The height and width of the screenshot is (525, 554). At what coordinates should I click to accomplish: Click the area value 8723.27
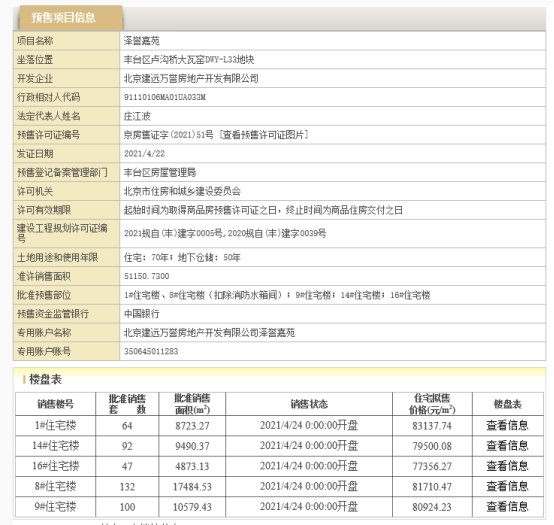point(192,426)
